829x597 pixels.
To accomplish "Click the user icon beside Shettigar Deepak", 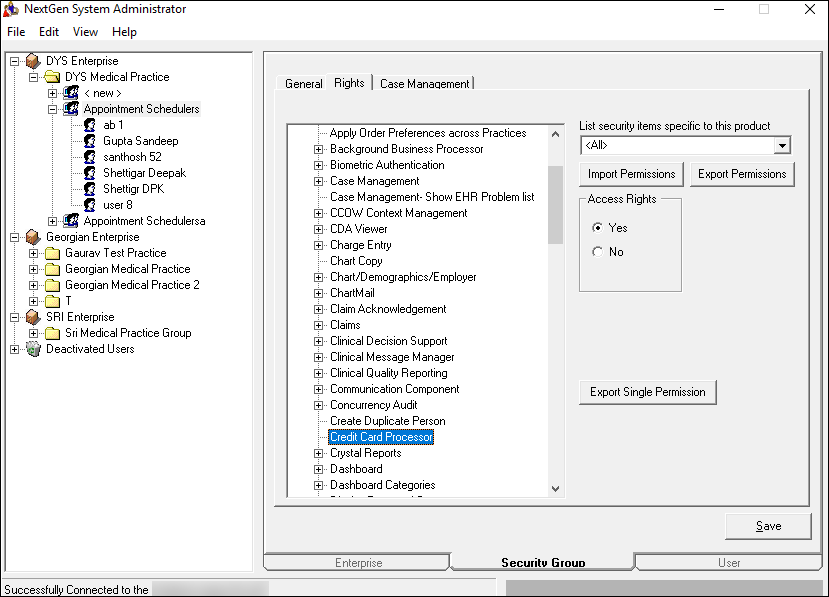I will pyautogui.click(x=90, y=173).
